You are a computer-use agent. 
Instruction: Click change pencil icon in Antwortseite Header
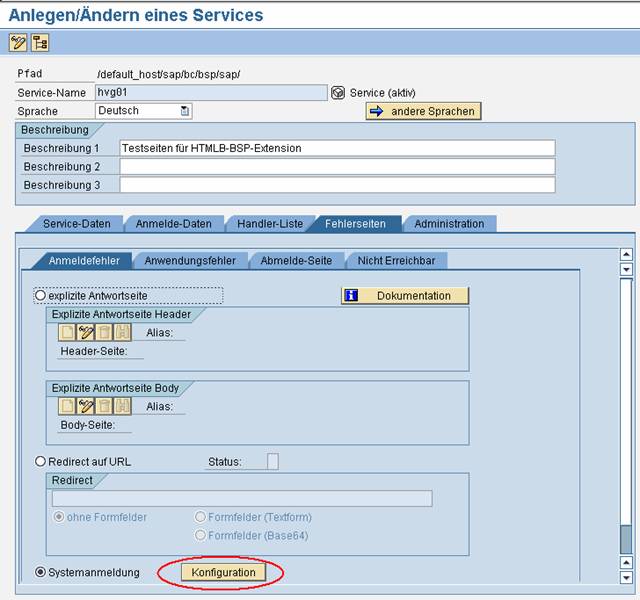tap(85, 332)
